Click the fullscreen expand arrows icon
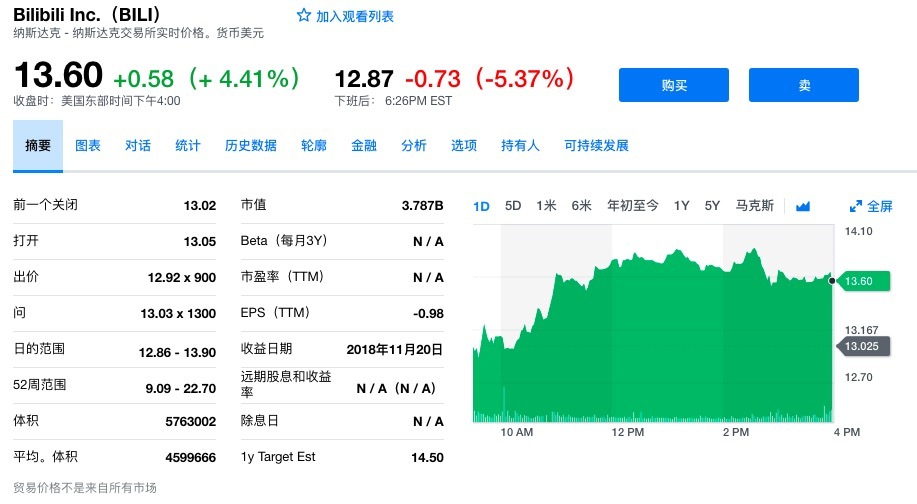The width and height of the screenshot is (917, 504). pos(856,206)
